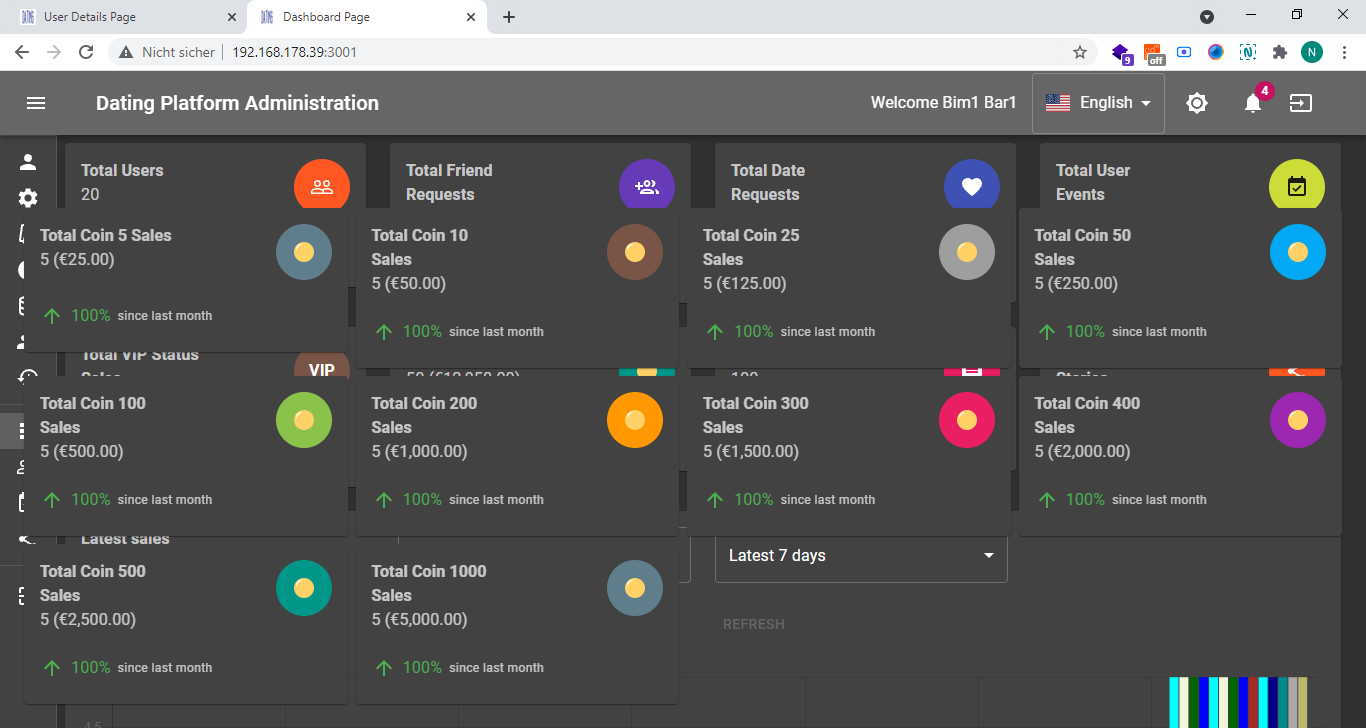Viewport: 1366px width, 728px height.
Task: Click the Total Friend Requests purple icon
Action: pyautogui.click(x=647, y=186)
